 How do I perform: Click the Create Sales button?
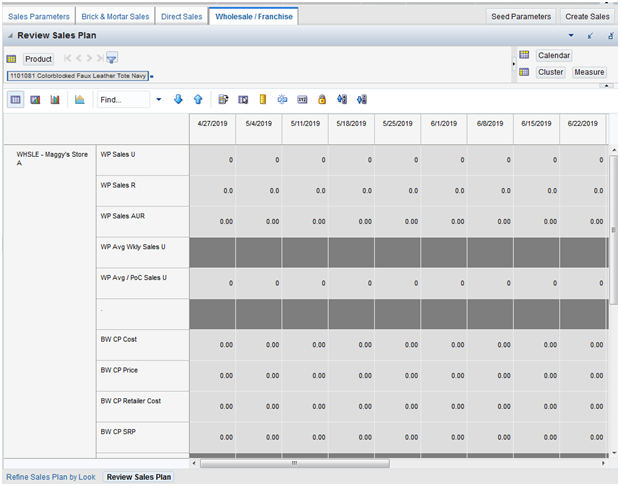pyautogui.click(x=587, y=17)
